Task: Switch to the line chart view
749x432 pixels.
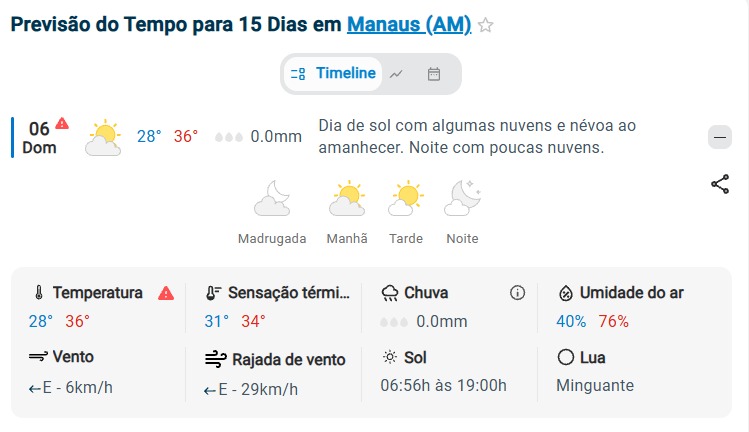Action: click(396, 74)
